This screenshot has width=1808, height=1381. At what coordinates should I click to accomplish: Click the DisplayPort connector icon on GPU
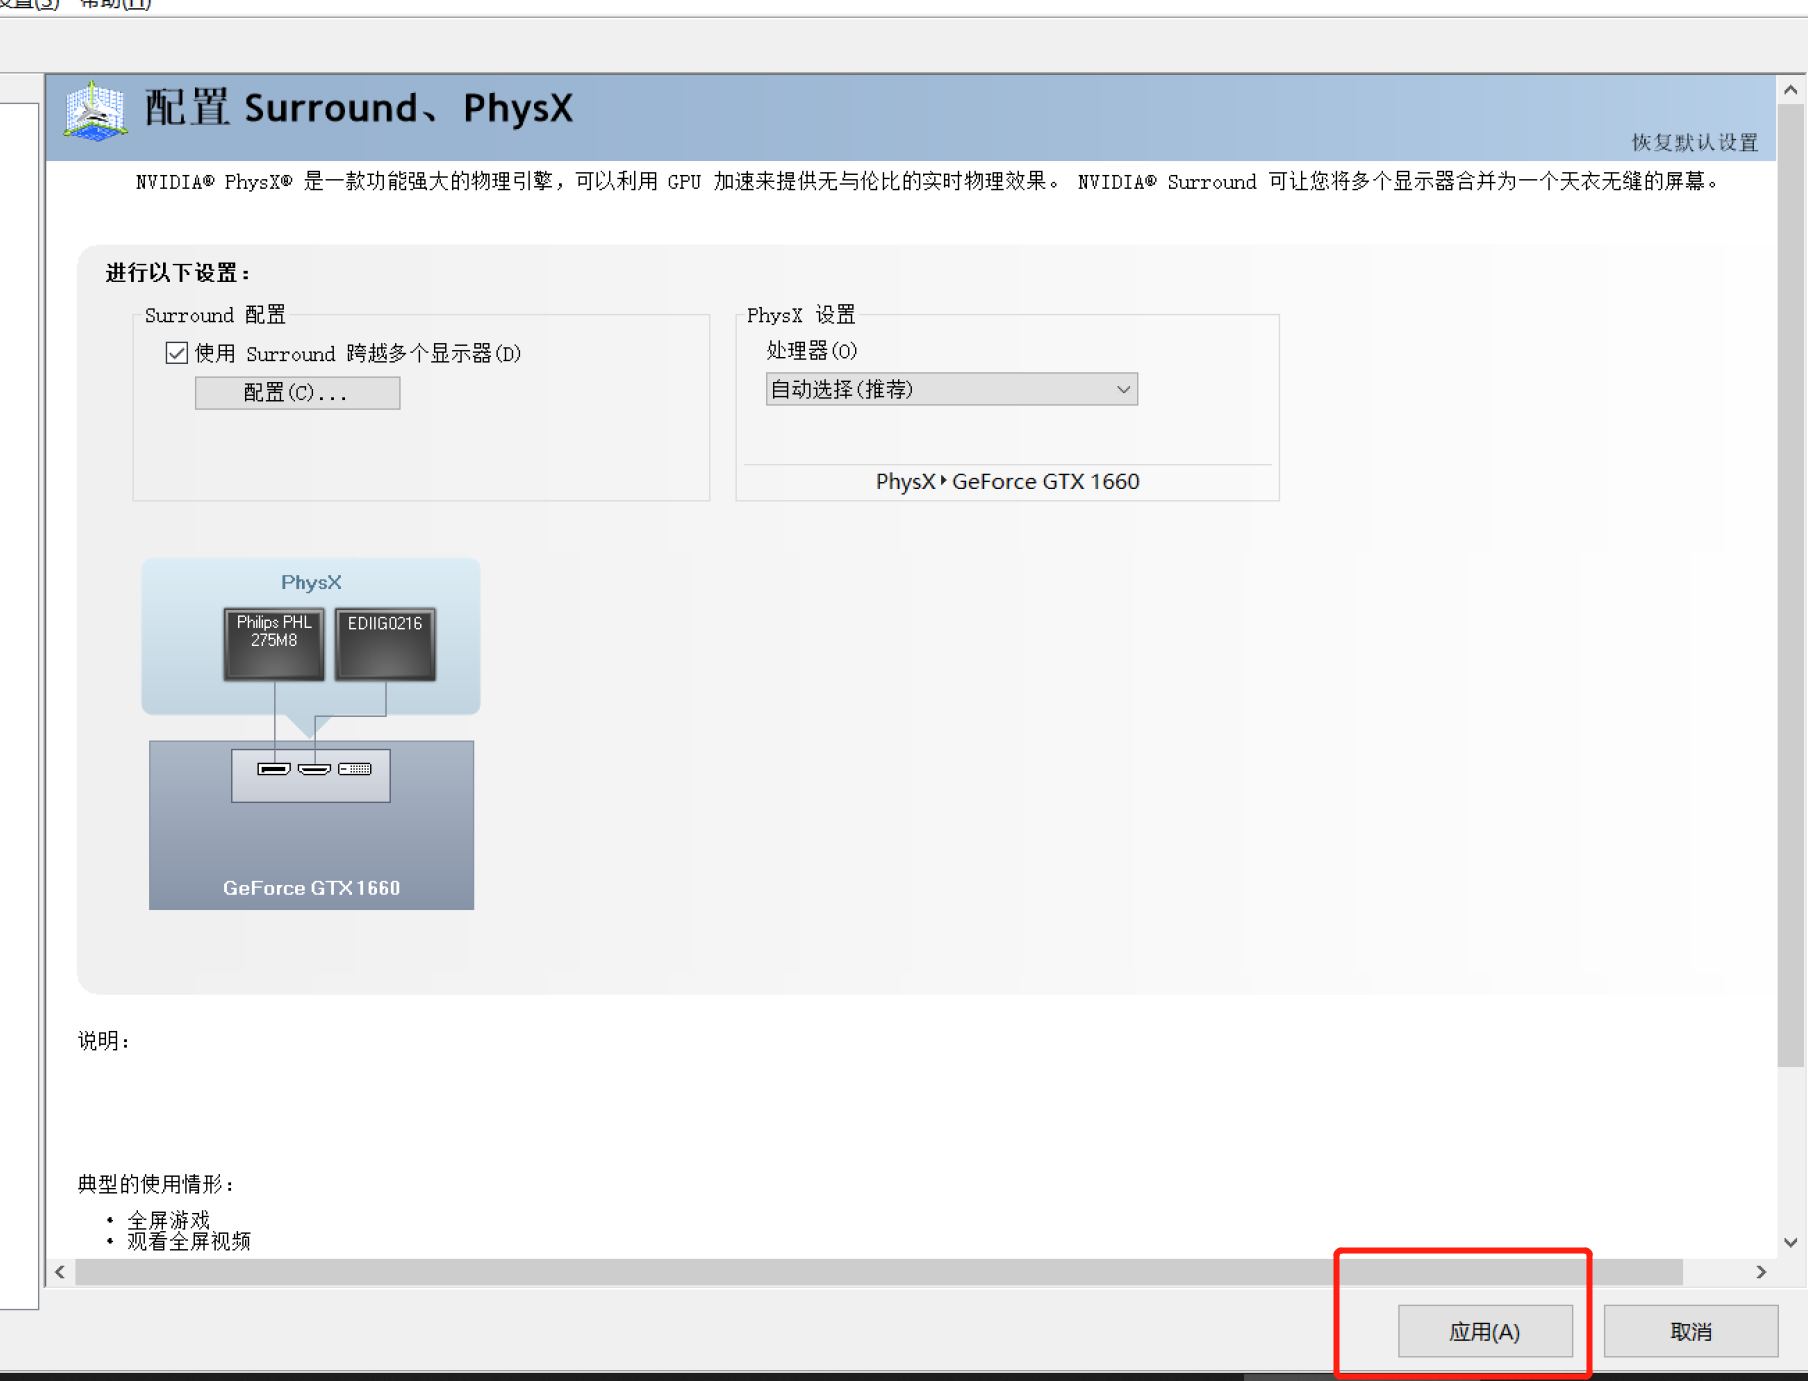274,769
